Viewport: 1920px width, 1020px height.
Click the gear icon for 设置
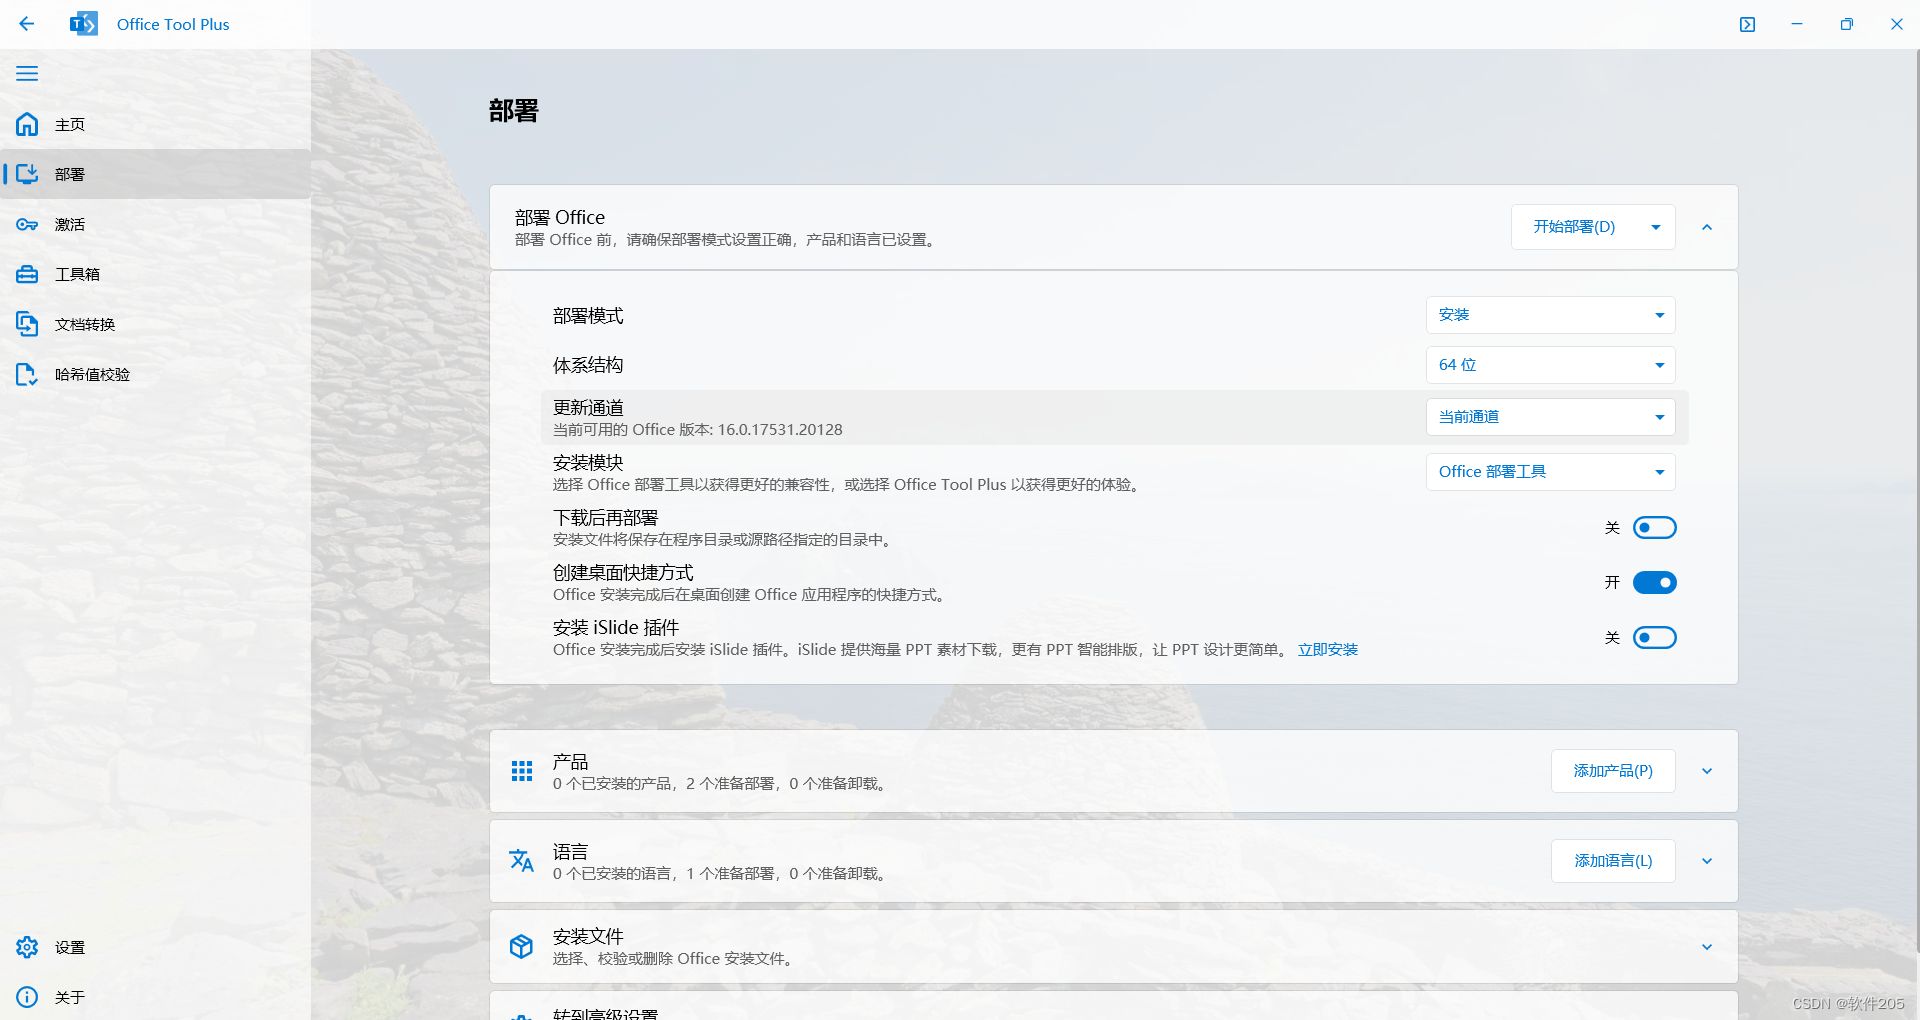click(27, 947)
